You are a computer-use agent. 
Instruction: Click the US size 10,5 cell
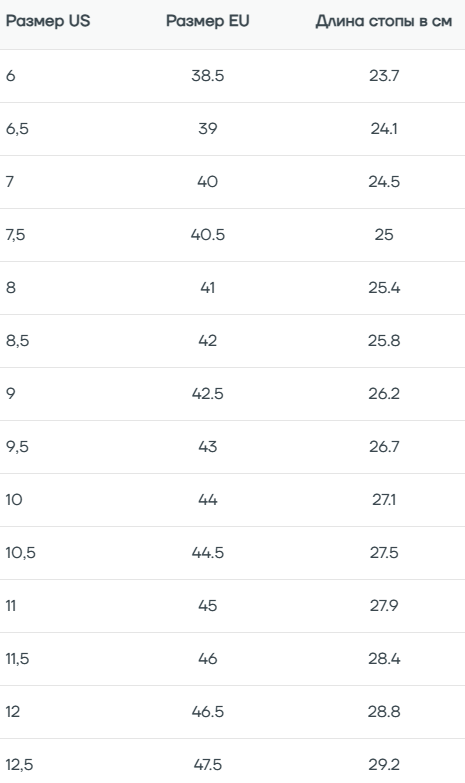coord(20,553)
